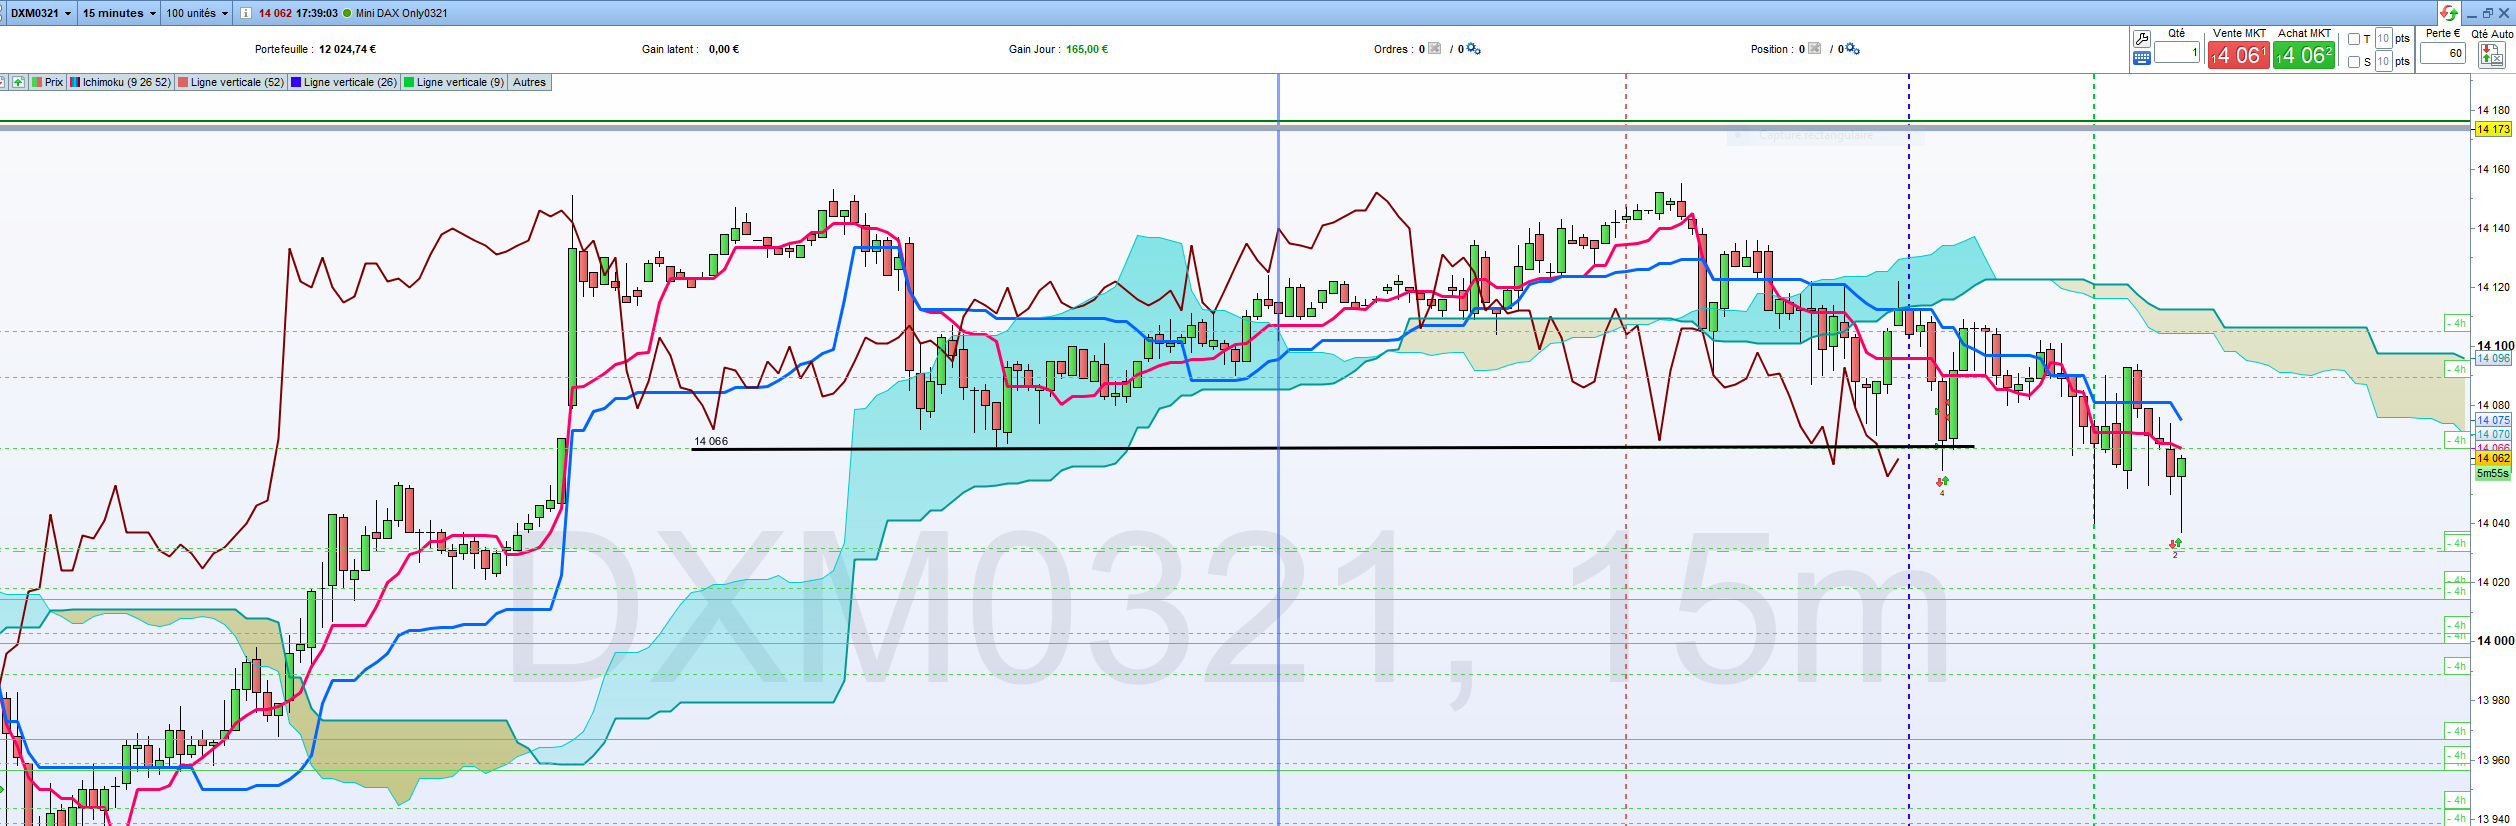Open the Autres indicators tab
2516x826 pixels.
tap(529, 82)
